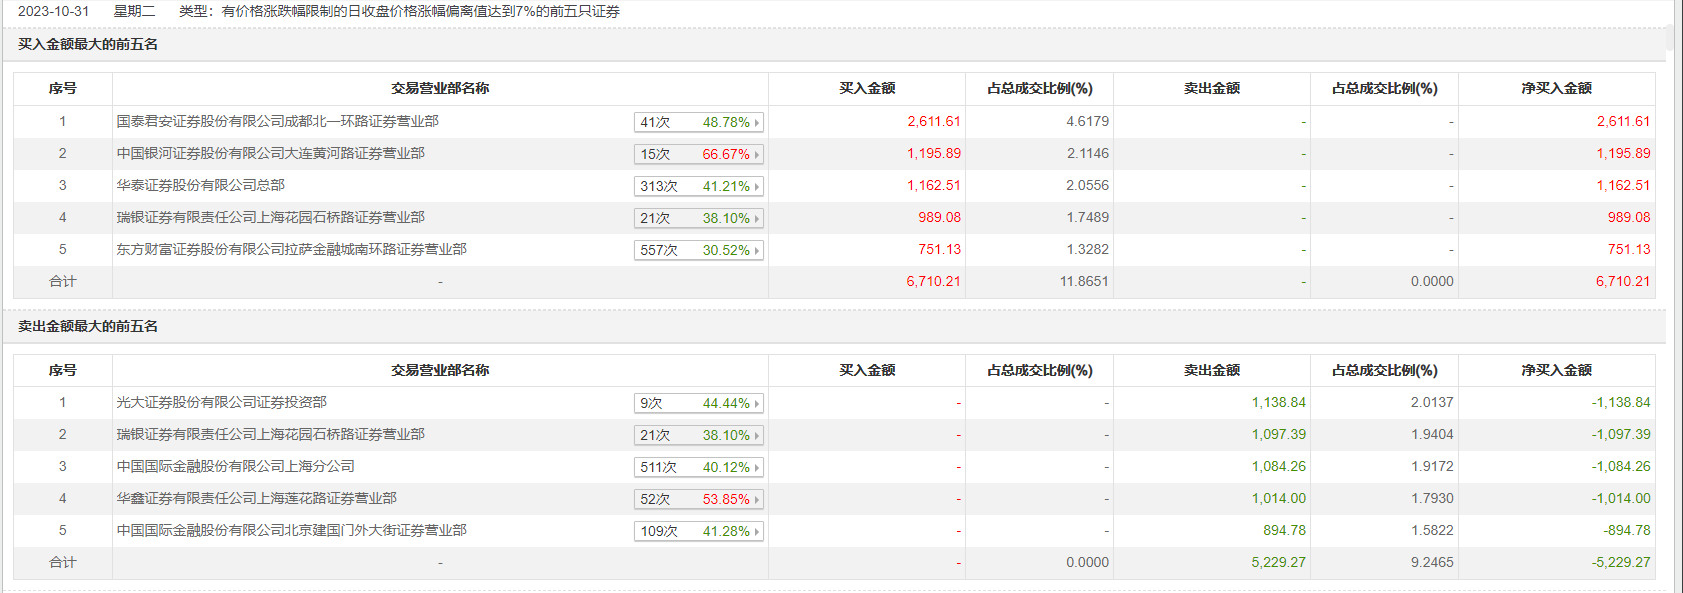
Task: Click ratio value 2.0556
Action: point(1087,185)
